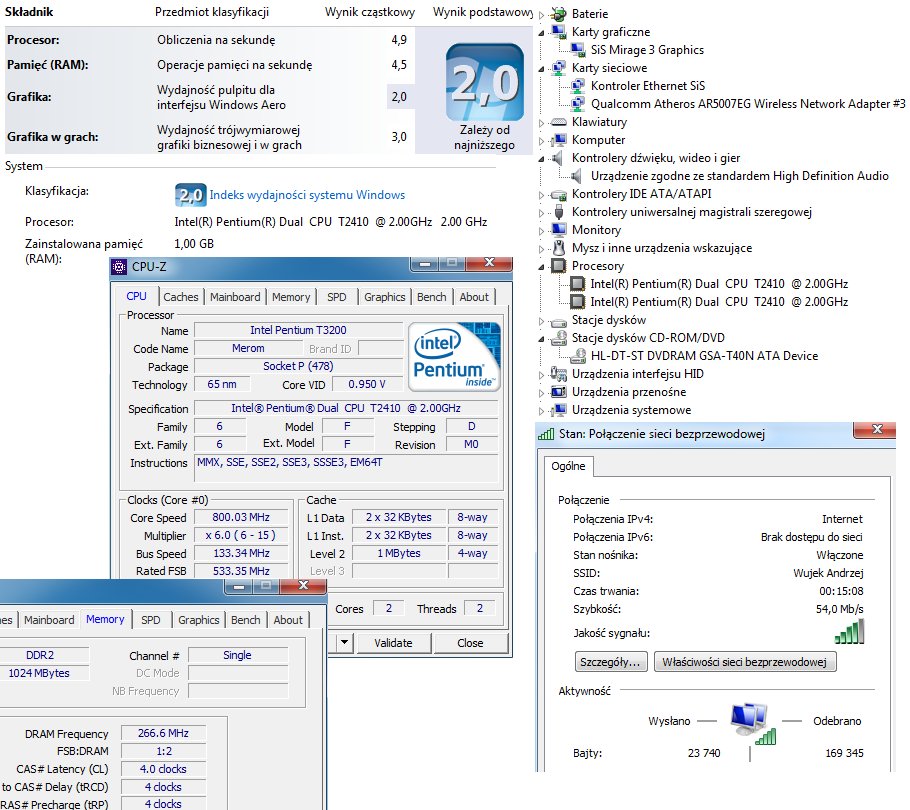Open the Mainboard tab in front CPU-Z window
The image size is (910, 810).
click(49, 620)
